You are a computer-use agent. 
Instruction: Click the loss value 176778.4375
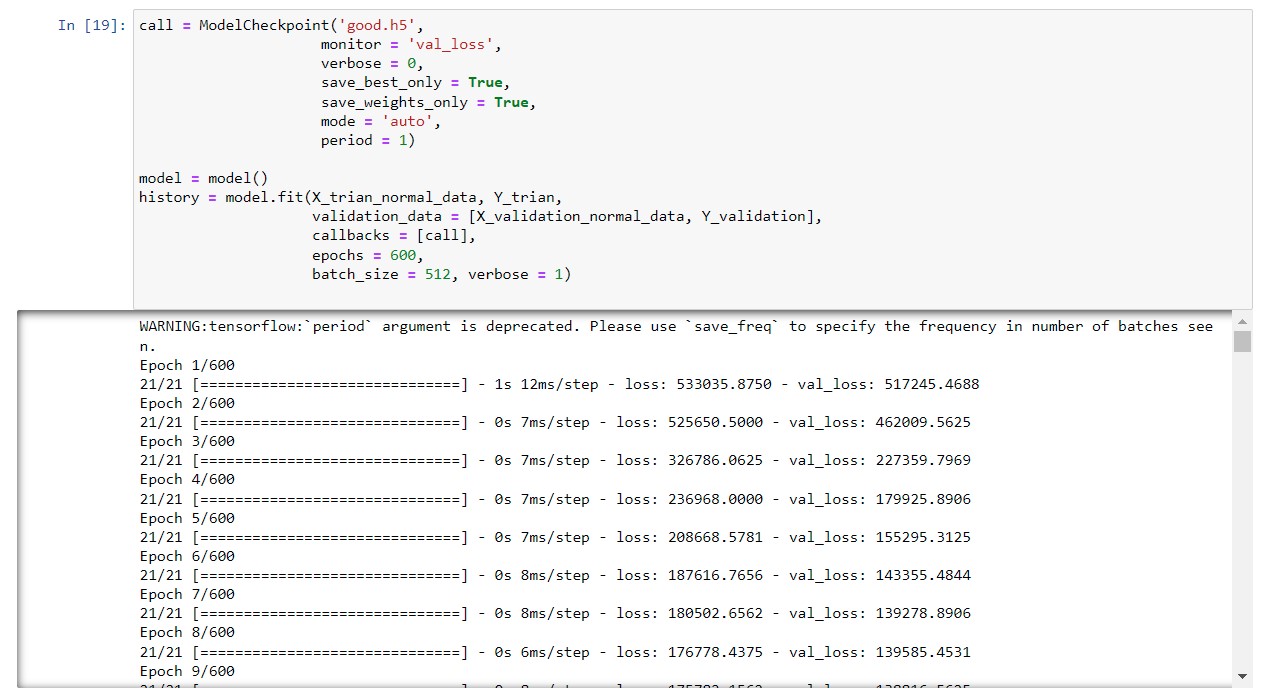715,652
